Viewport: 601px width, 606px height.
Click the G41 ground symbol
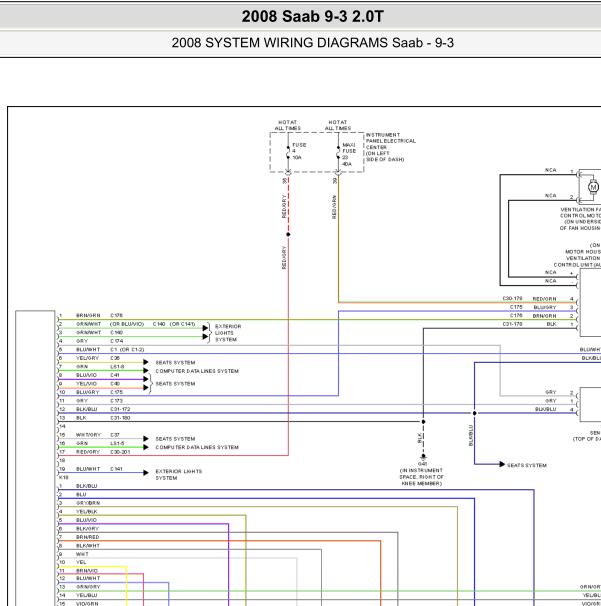pos(423,457)
